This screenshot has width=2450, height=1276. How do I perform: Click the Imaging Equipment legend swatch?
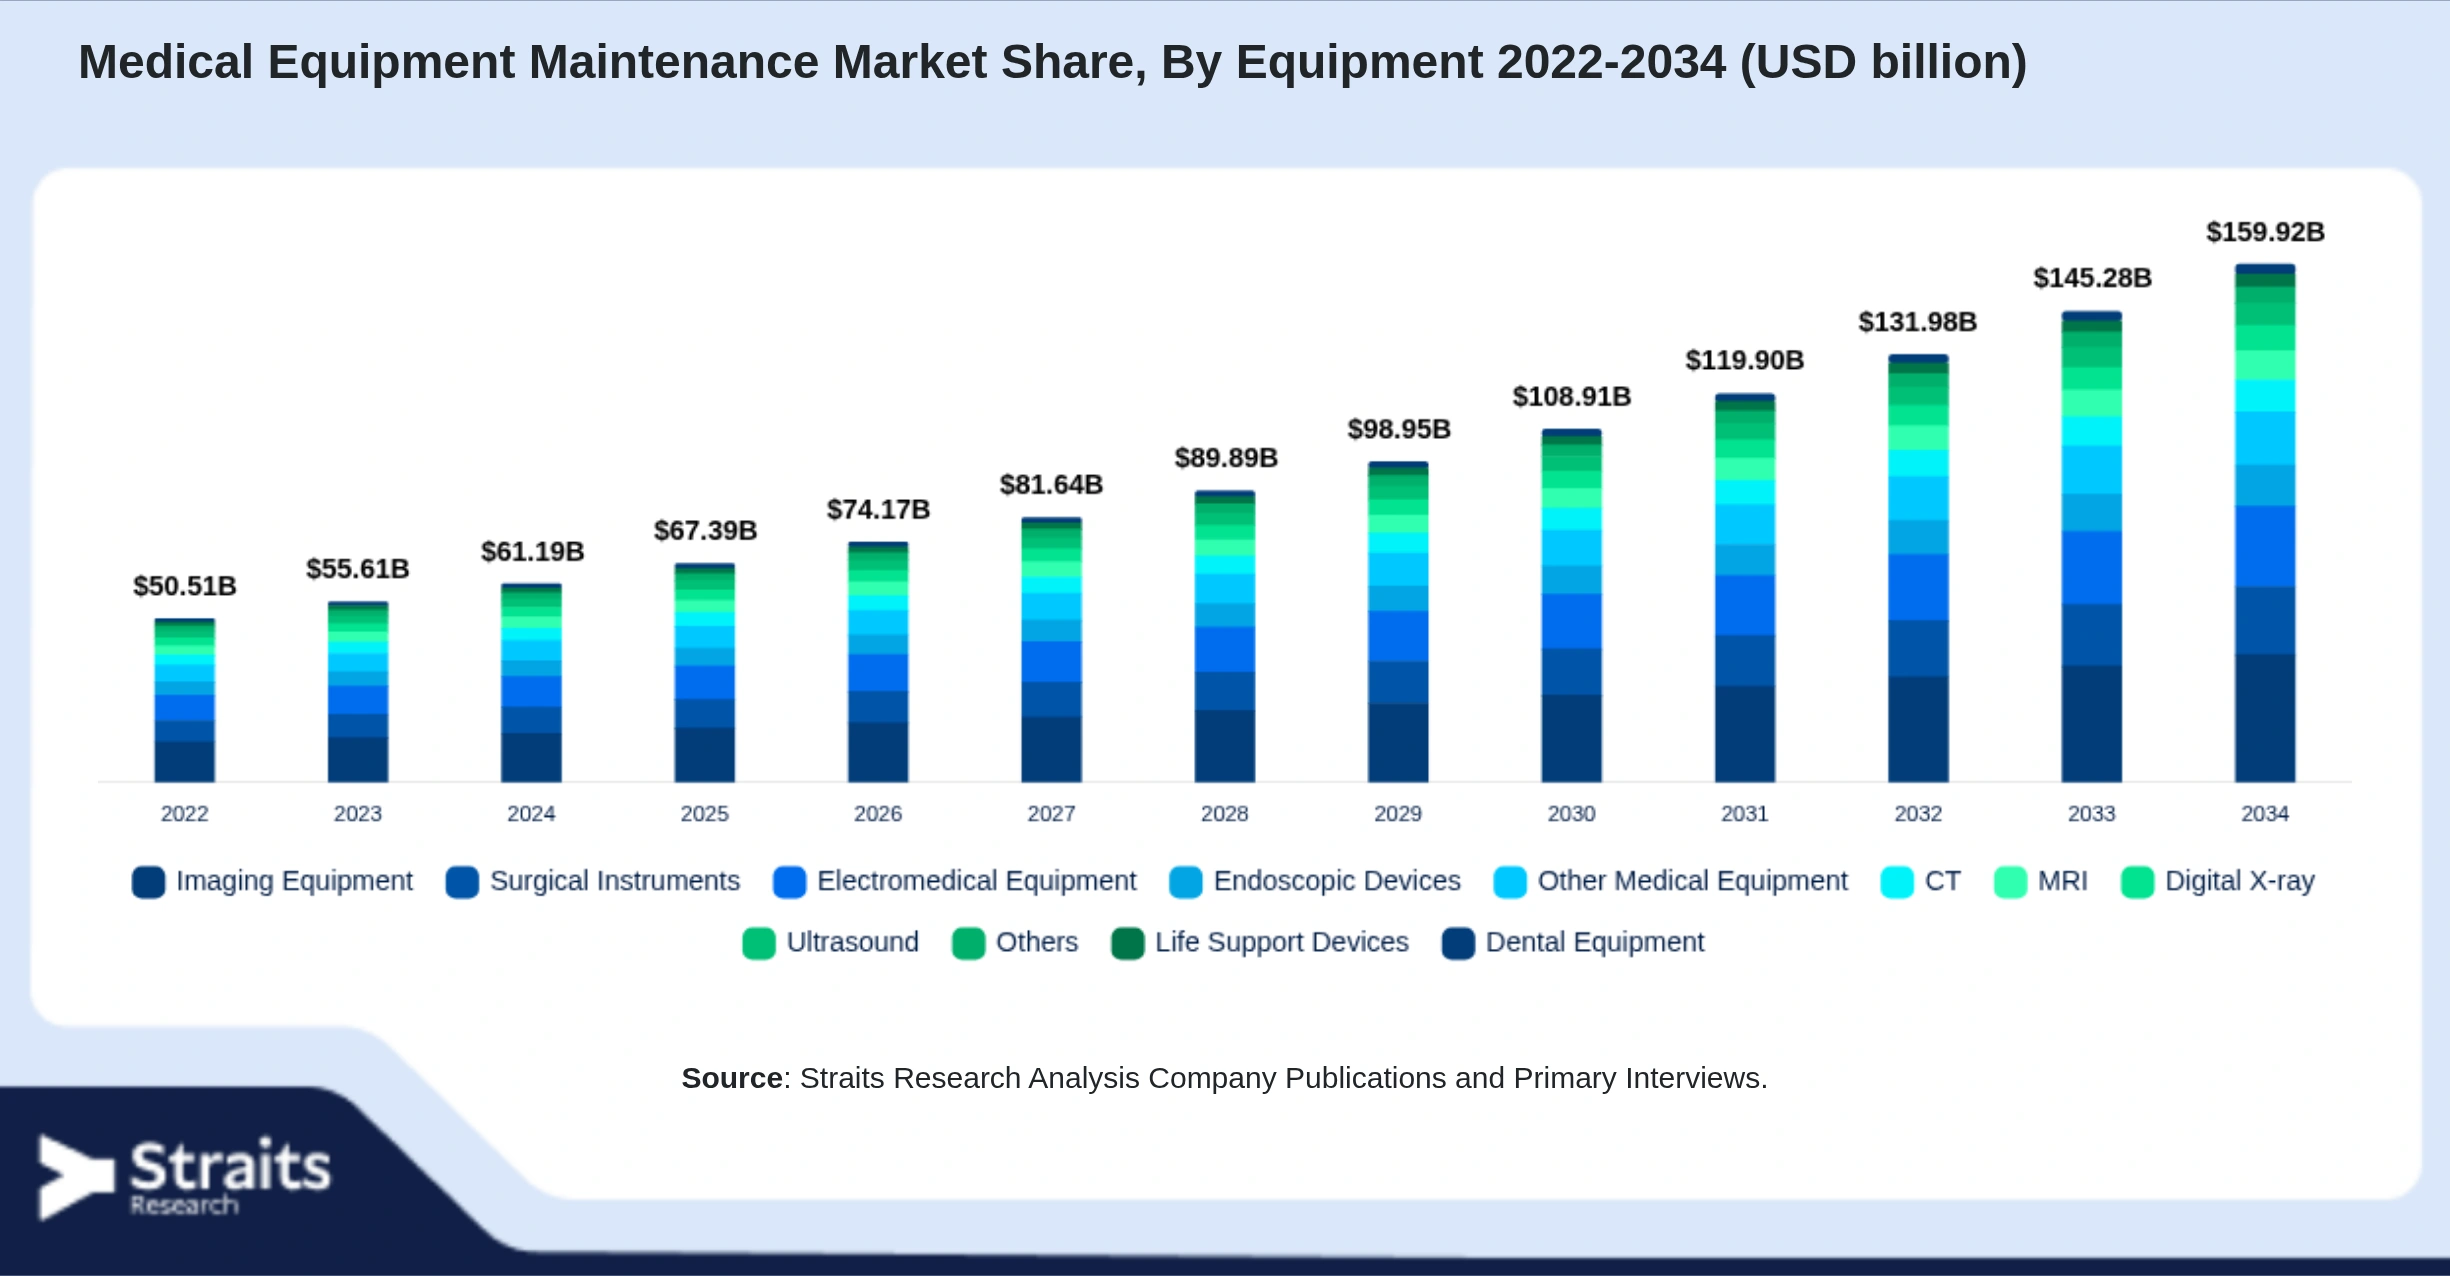pyautogui.click(x=148, y=882)
